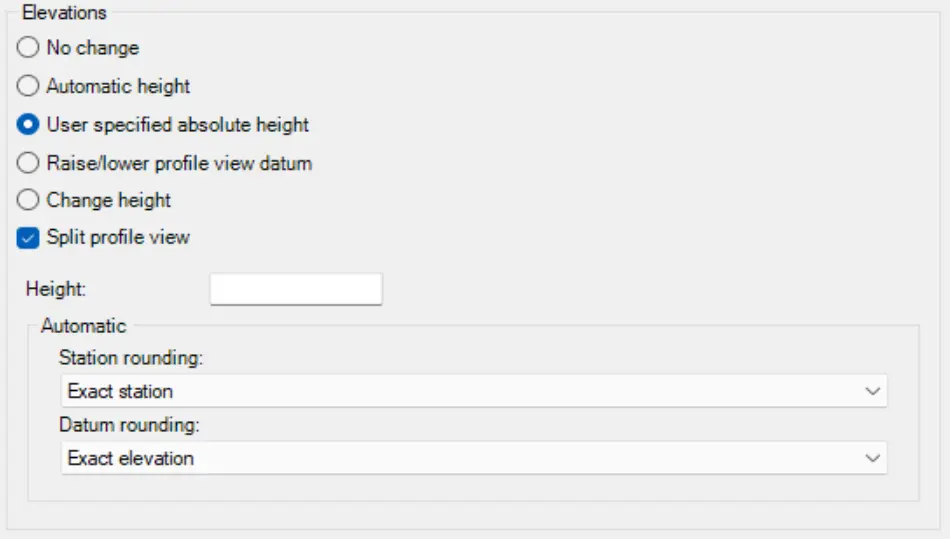Image resolution: width=950 pixels, height=539 pixels.
Task: Uncheck the Split profile view checkbox
Action: 29,238
